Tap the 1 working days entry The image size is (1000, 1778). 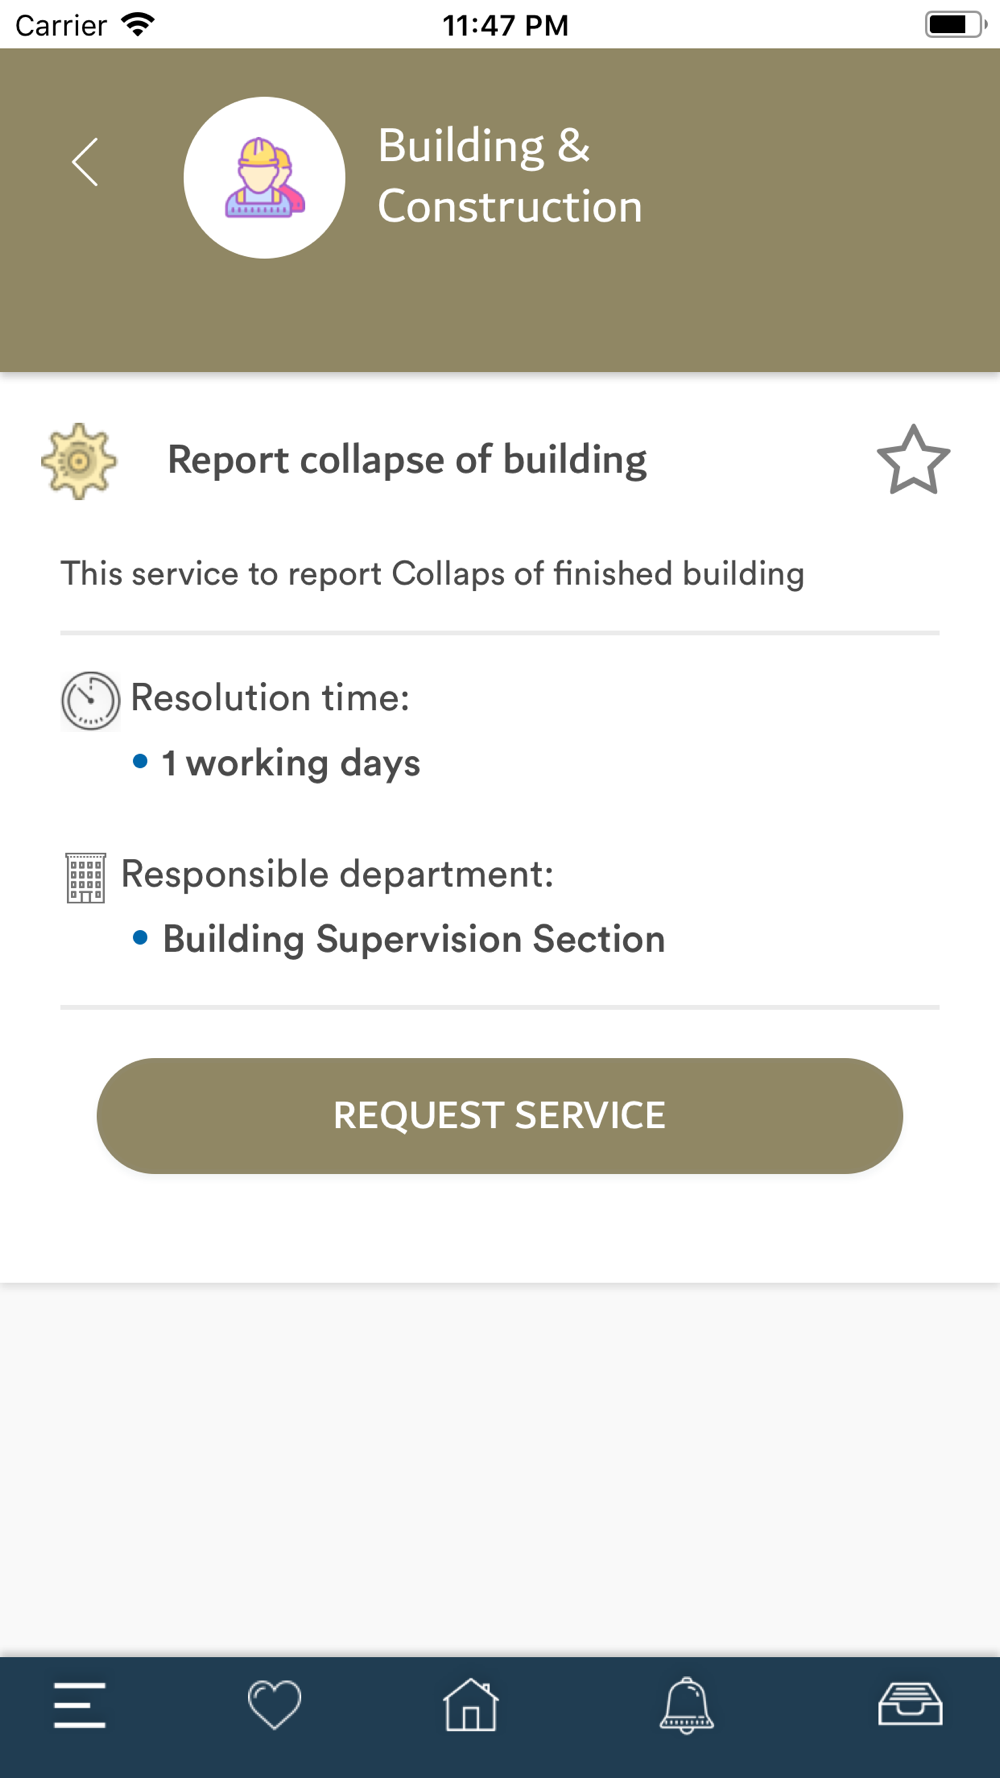click(290, 763)
